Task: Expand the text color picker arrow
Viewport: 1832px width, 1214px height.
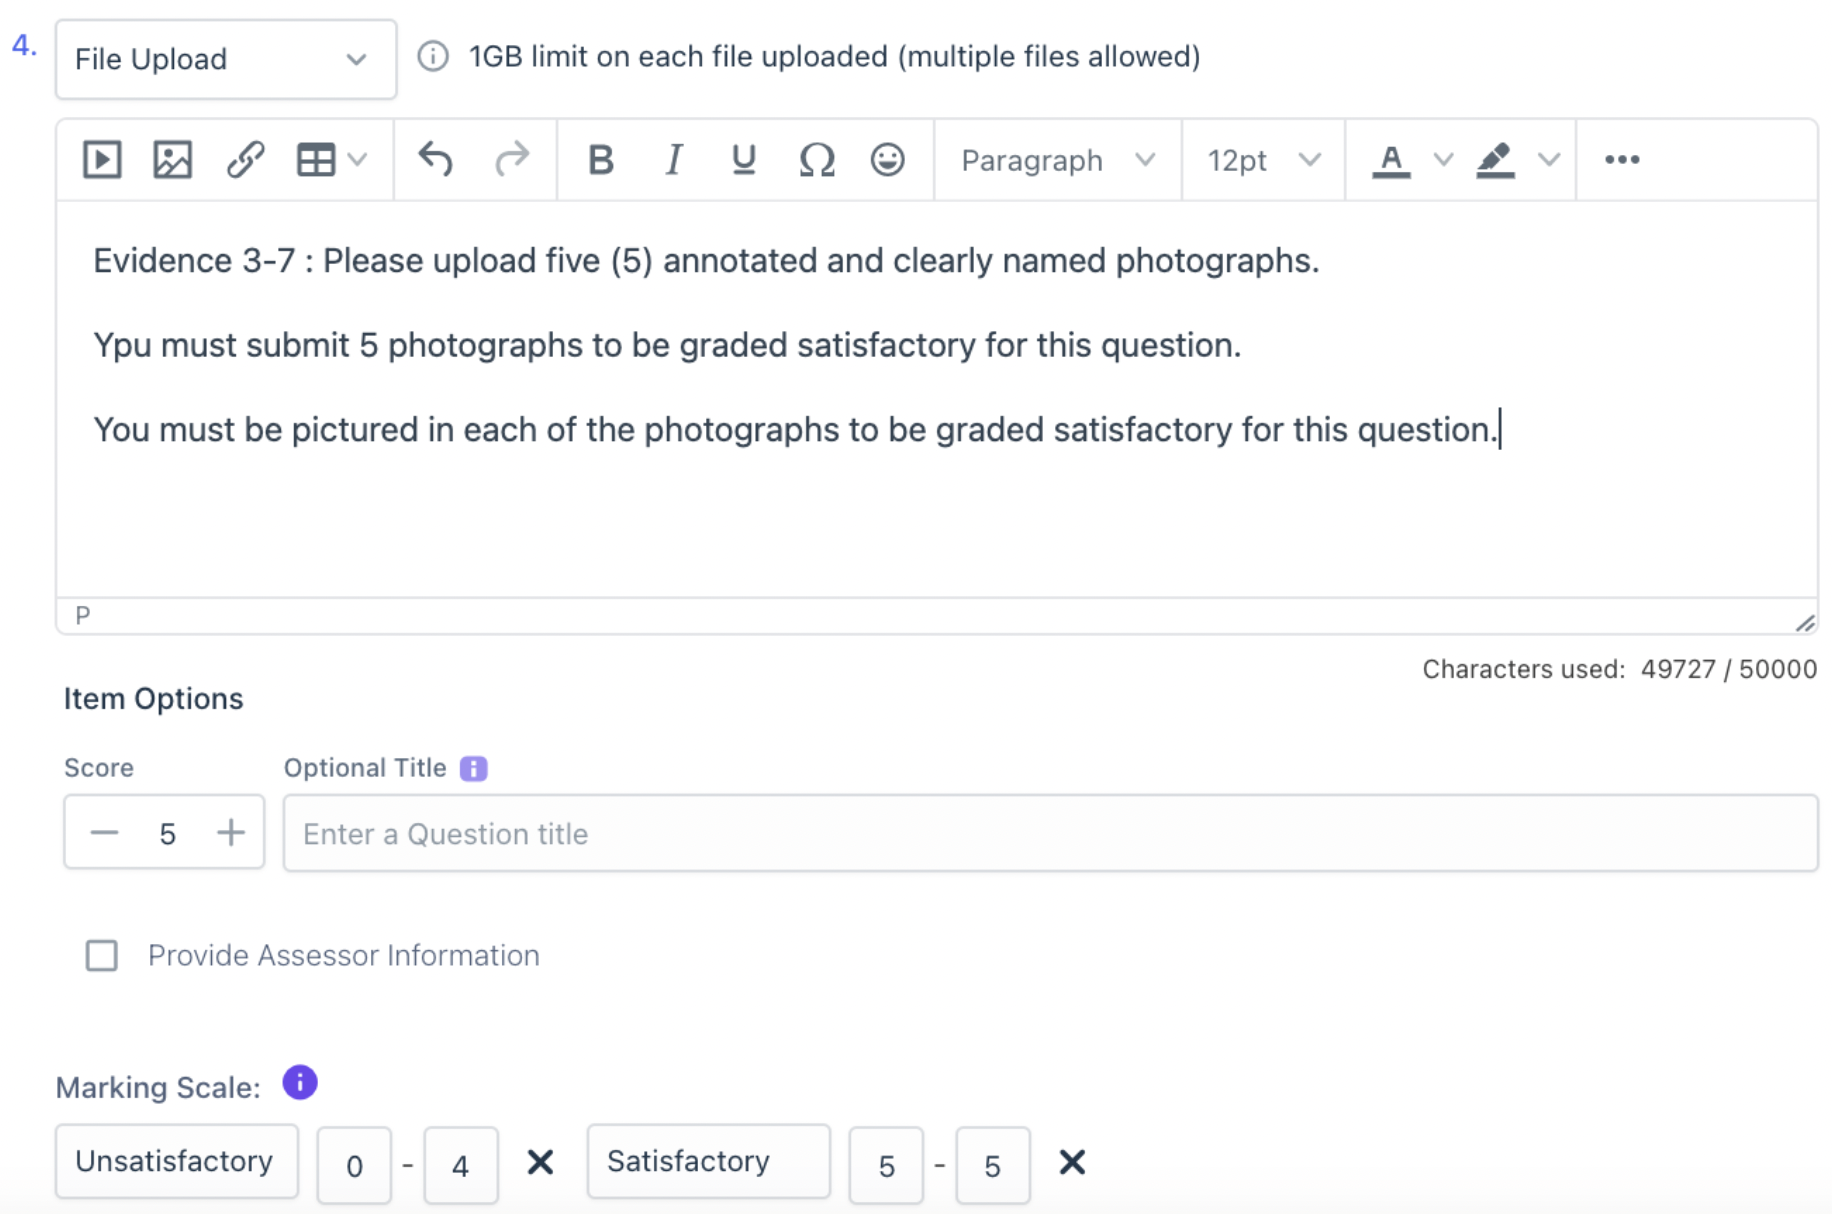Action: [1443, 160]
